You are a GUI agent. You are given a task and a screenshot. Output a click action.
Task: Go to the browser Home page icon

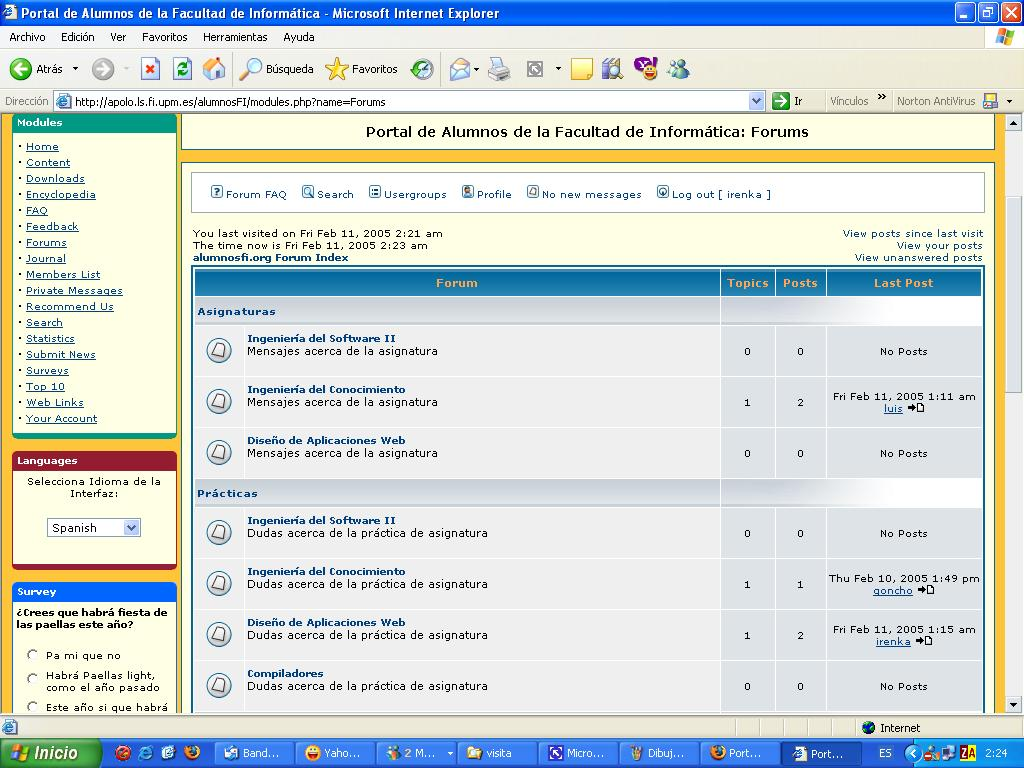[214, 69]
